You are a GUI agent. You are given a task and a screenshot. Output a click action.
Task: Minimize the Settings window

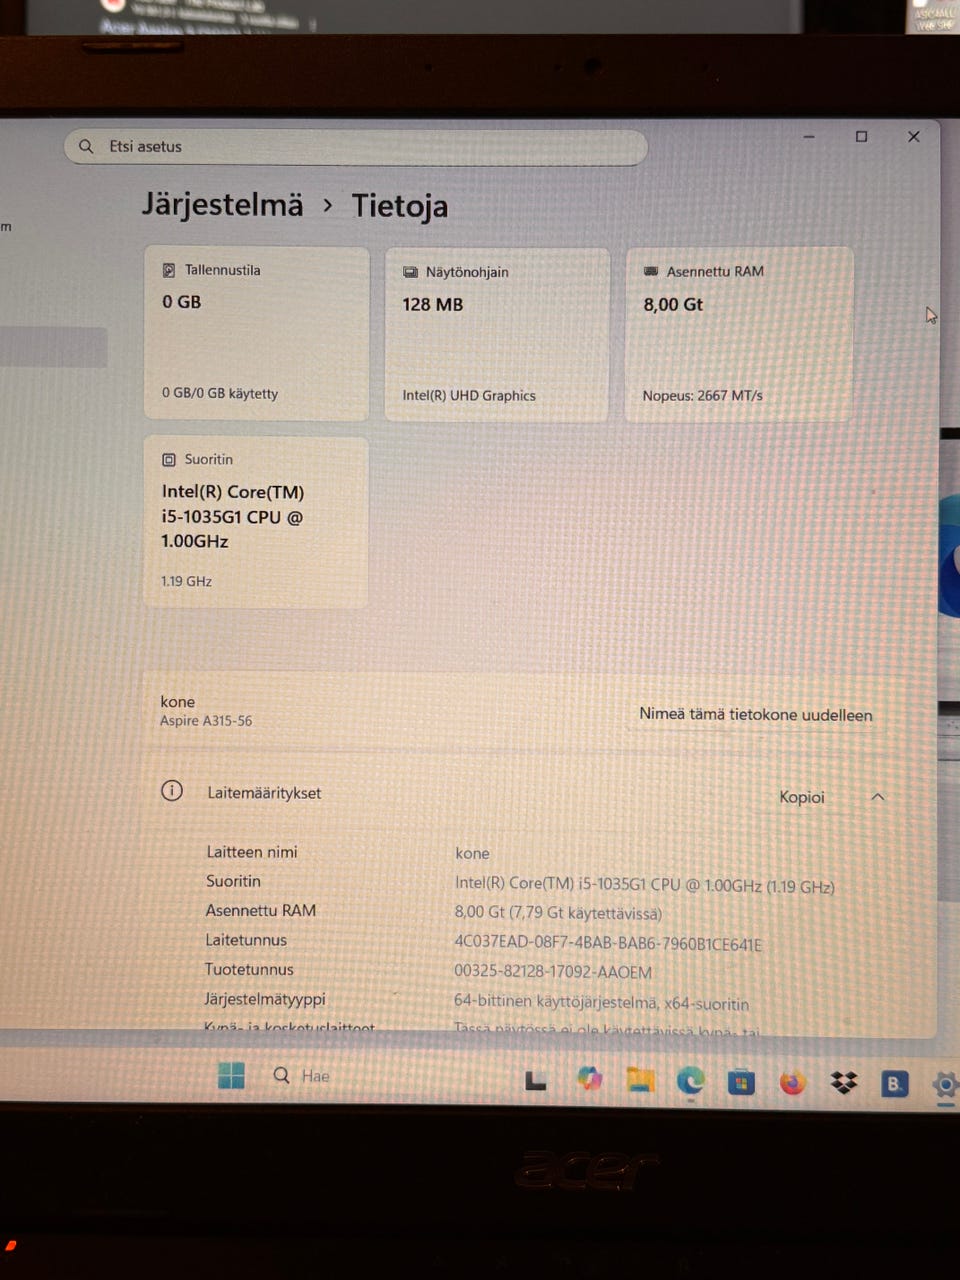[x=809, y=136]
